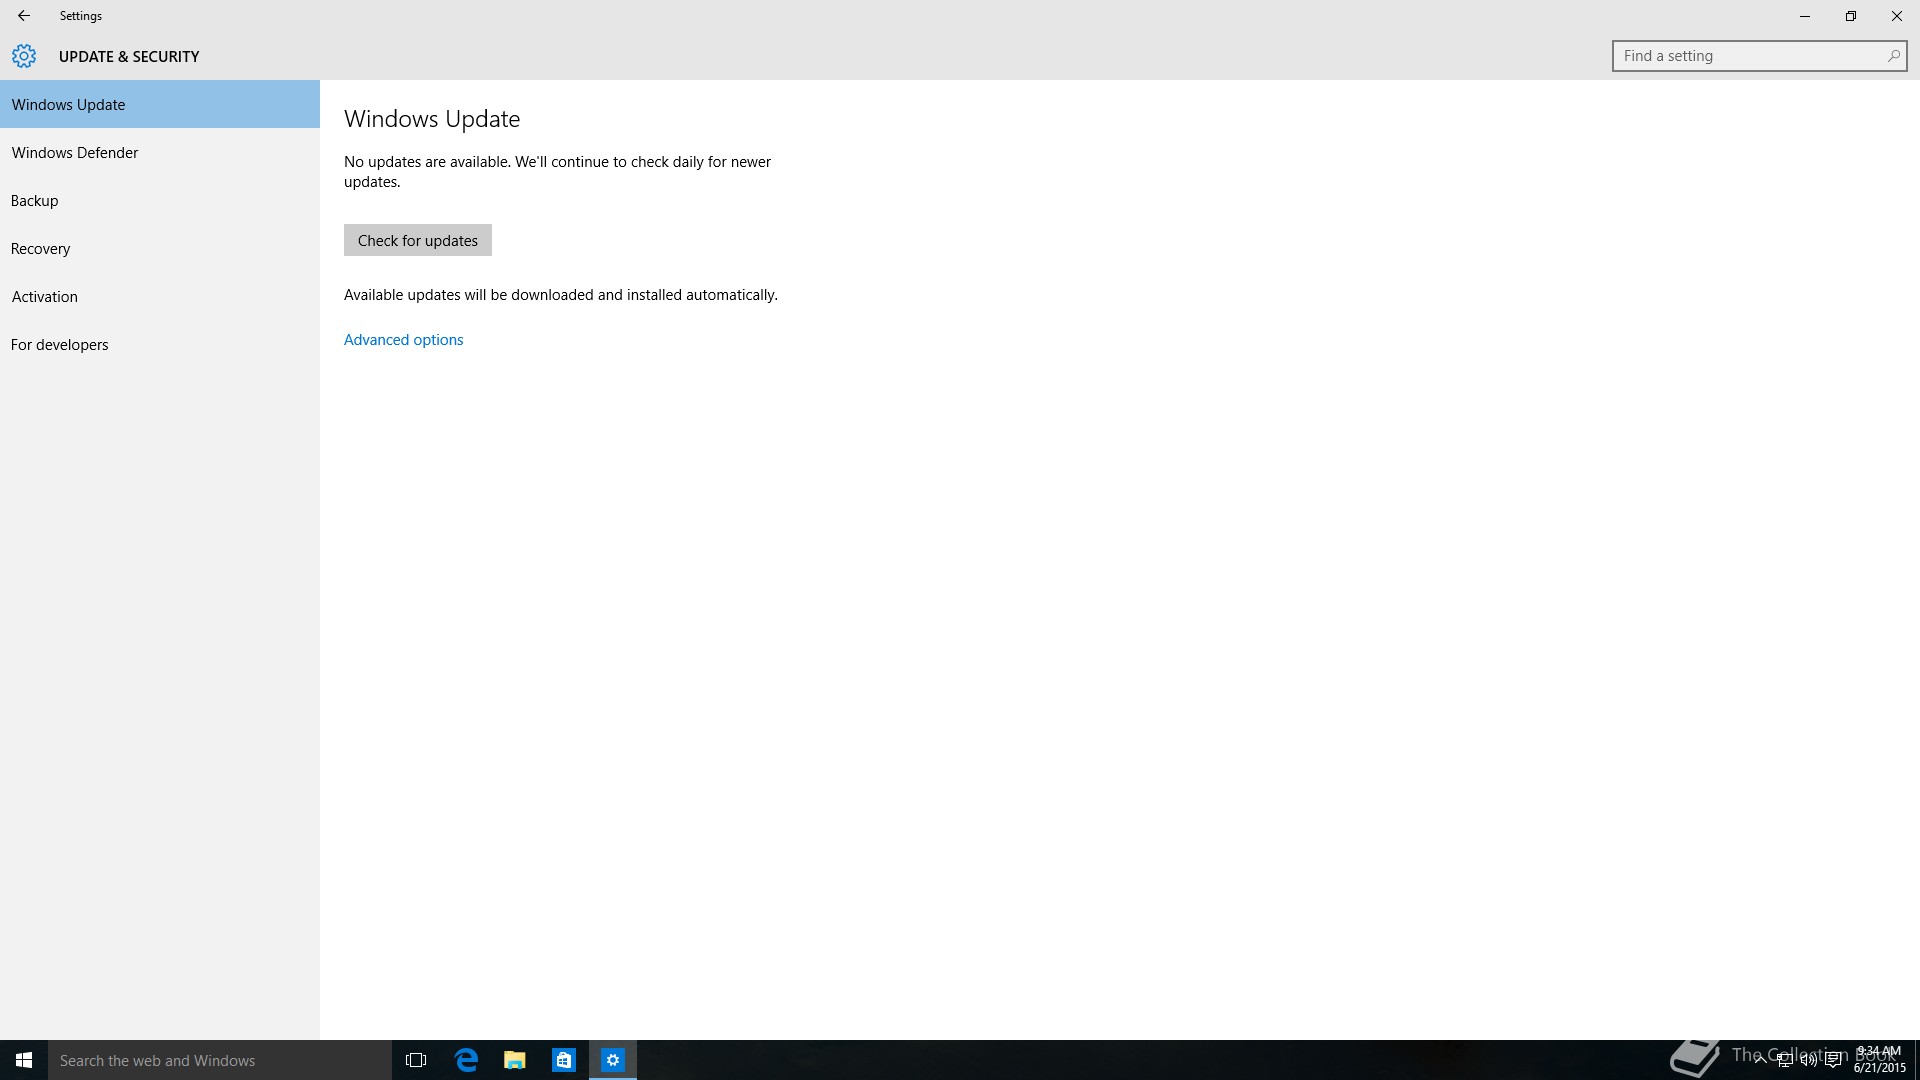
Task: Restore down the Settings window
Action: point(1851,16)
